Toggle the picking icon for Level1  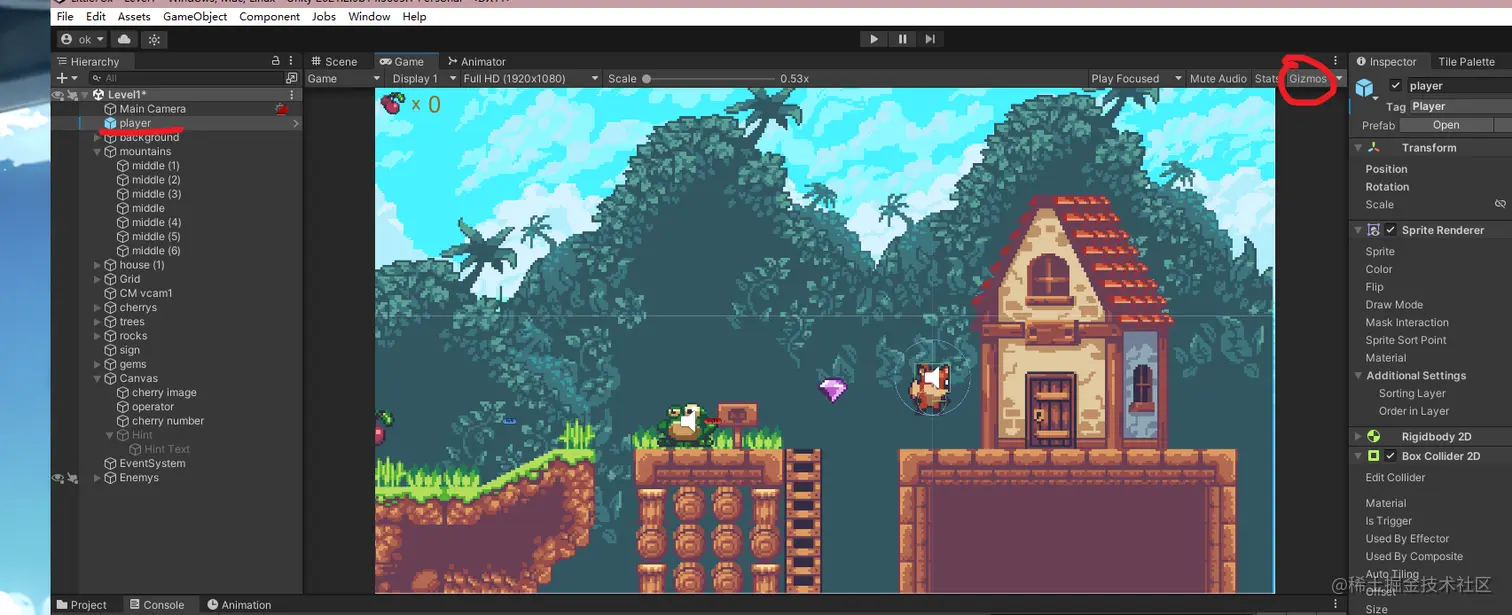tap(72, 95)
